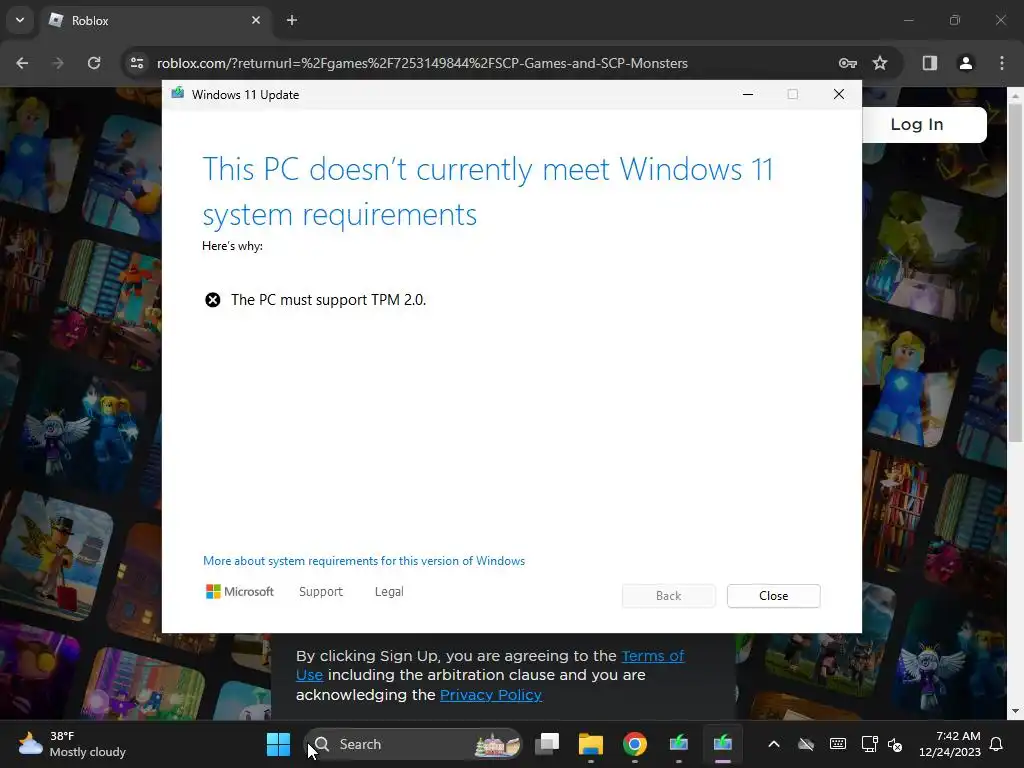Click the Microsoft logo
Viewport: 1024px width, 768px height.
pos(240,592)
